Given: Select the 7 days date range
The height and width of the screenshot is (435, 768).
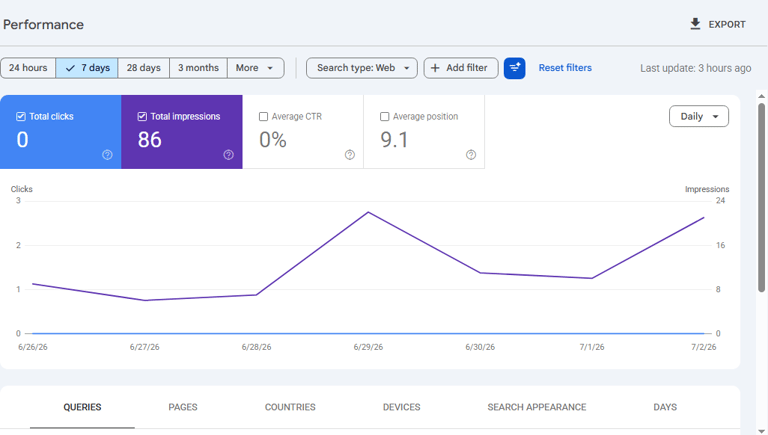Looking at the screenshot, I should tap(87, 68).
